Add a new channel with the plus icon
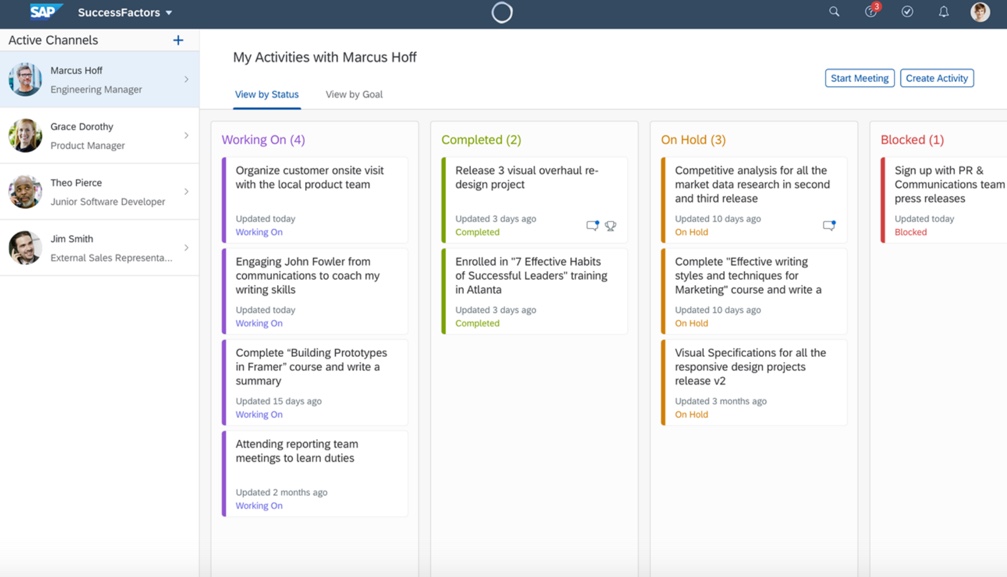Viewport: 1007px width, 577px height. click(178, 40)
